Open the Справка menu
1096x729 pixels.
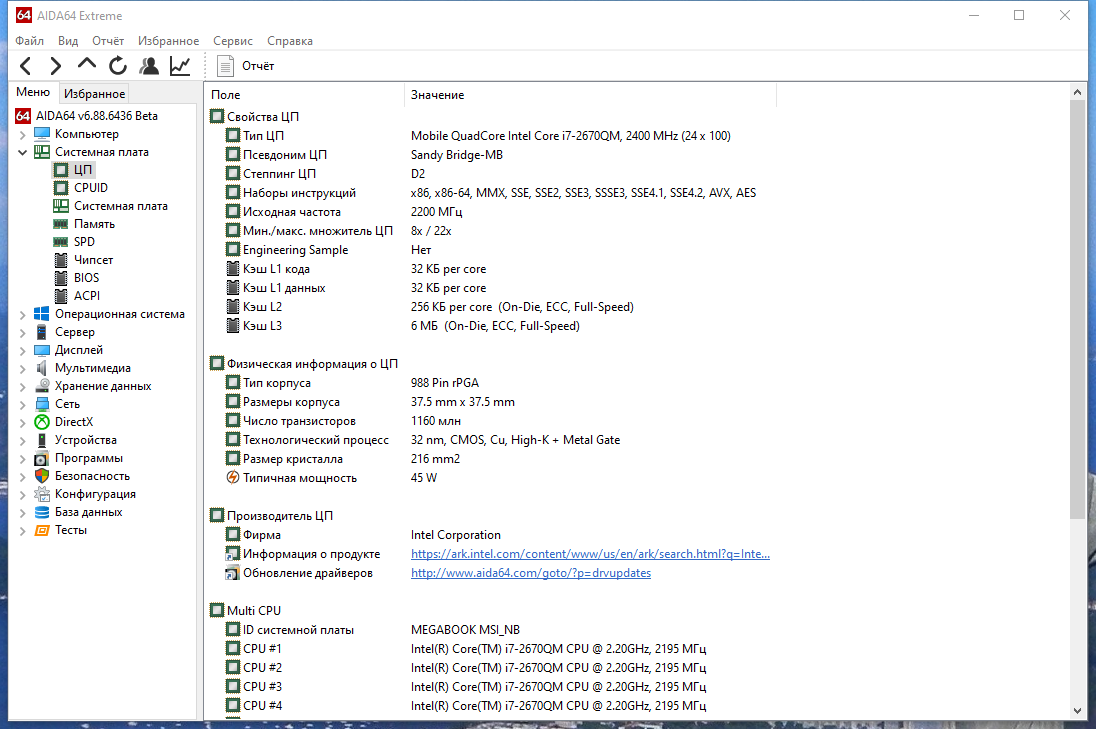pyautogui.click(x=289, y=41)
